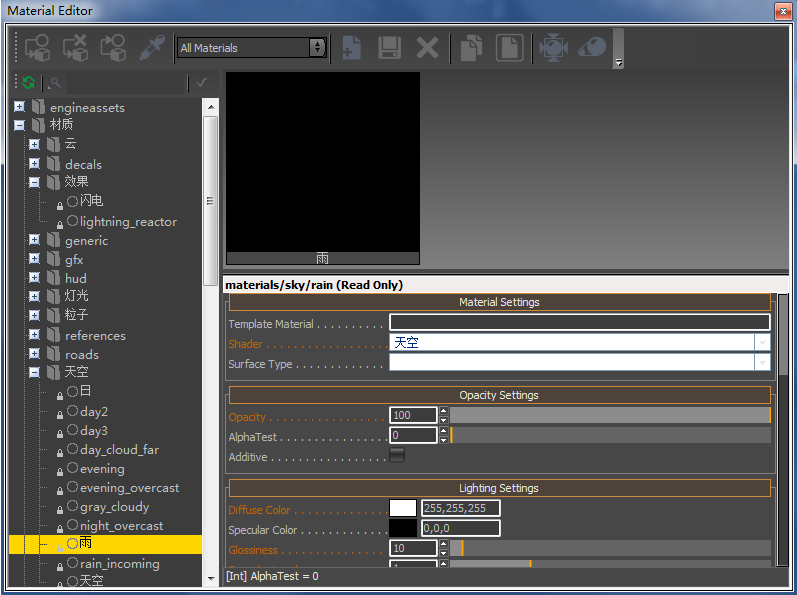Click the checkmark filter icon
This screenshot has height=595, width=797.
(202, 82)
